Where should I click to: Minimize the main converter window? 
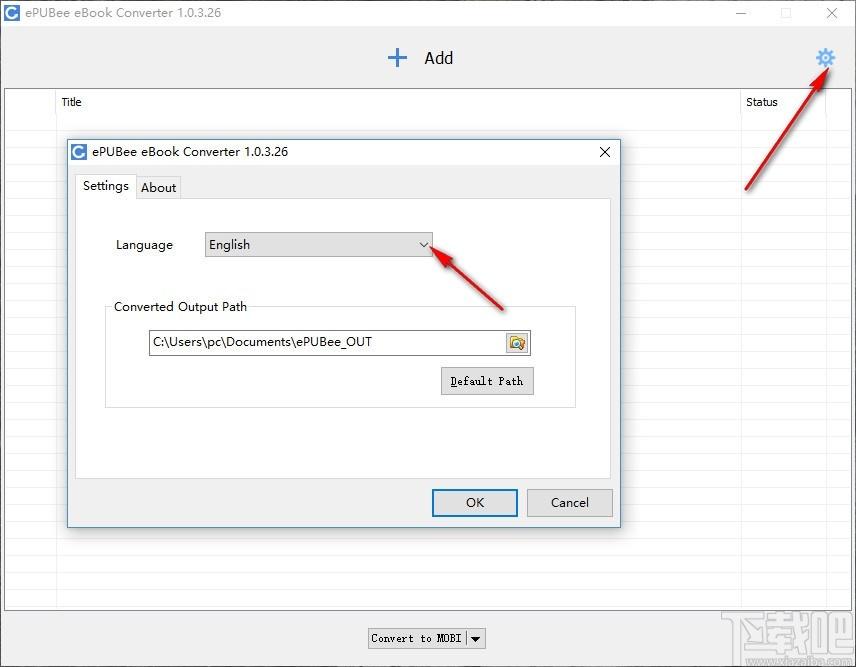click(741, 13)
